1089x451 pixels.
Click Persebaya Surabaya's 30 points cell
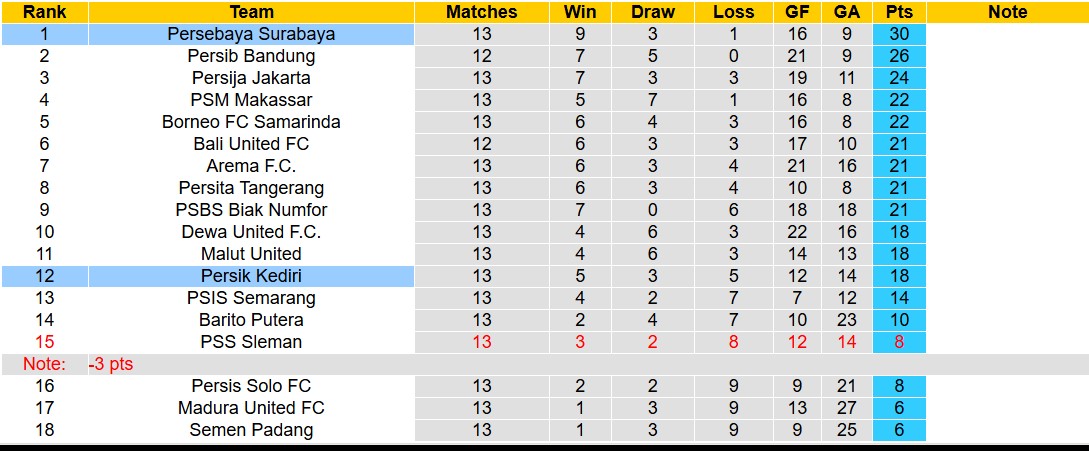click(x=899, y=34)
